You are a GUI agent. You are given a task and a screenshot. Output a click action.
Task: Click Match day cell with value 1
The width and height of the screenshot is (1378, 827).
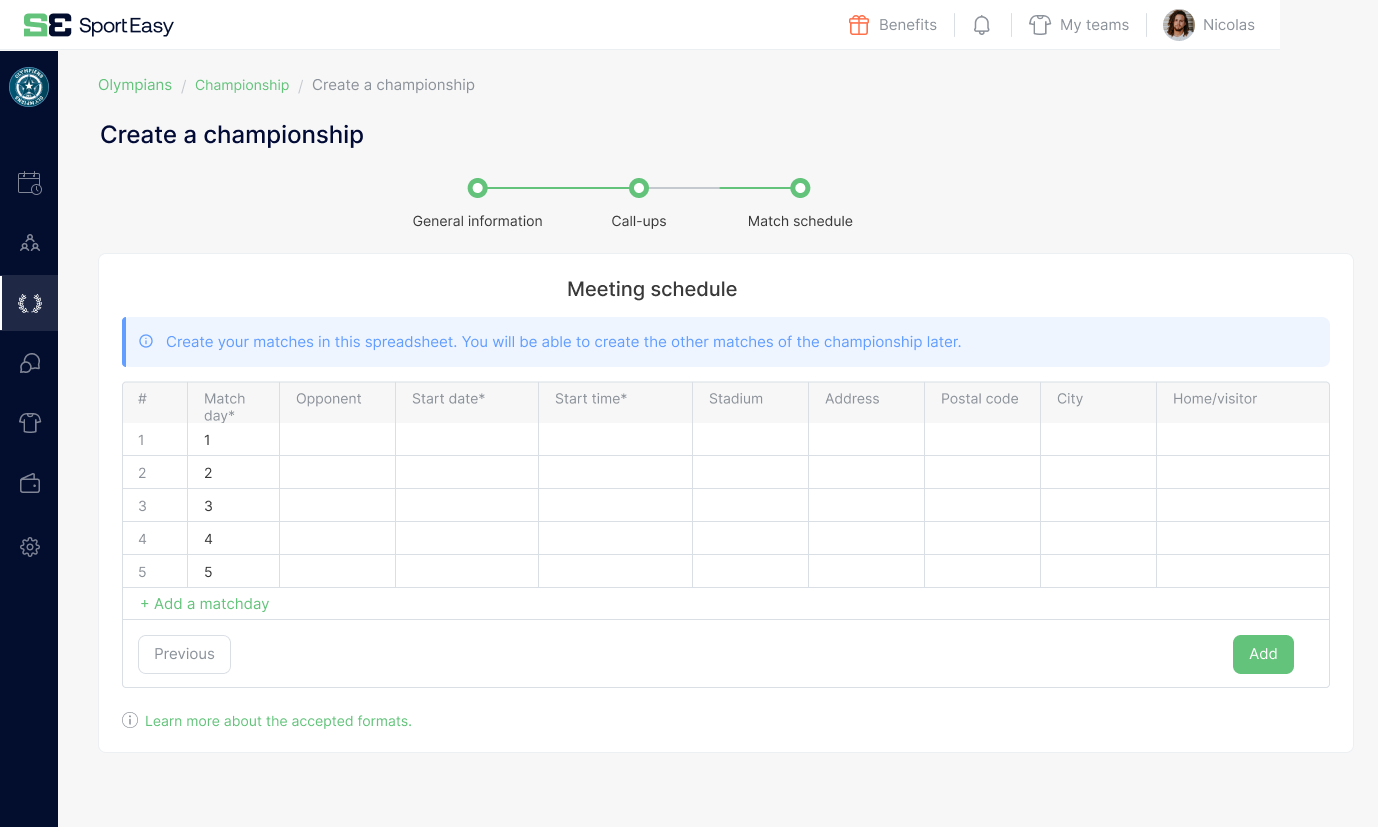point(233,440)
